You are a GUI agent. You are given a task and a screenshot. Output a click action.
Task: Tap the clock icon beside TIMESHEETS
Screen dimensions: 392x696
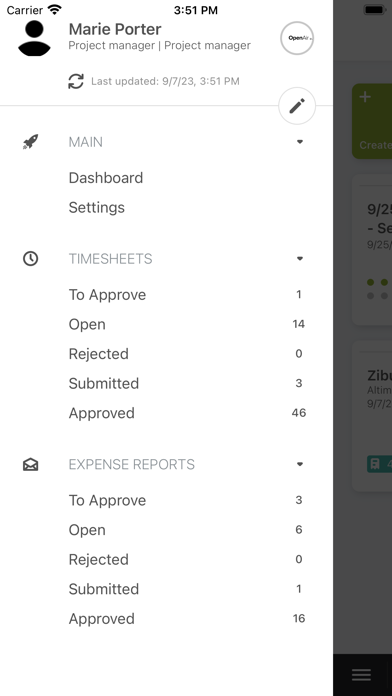[x=31, y=258]
